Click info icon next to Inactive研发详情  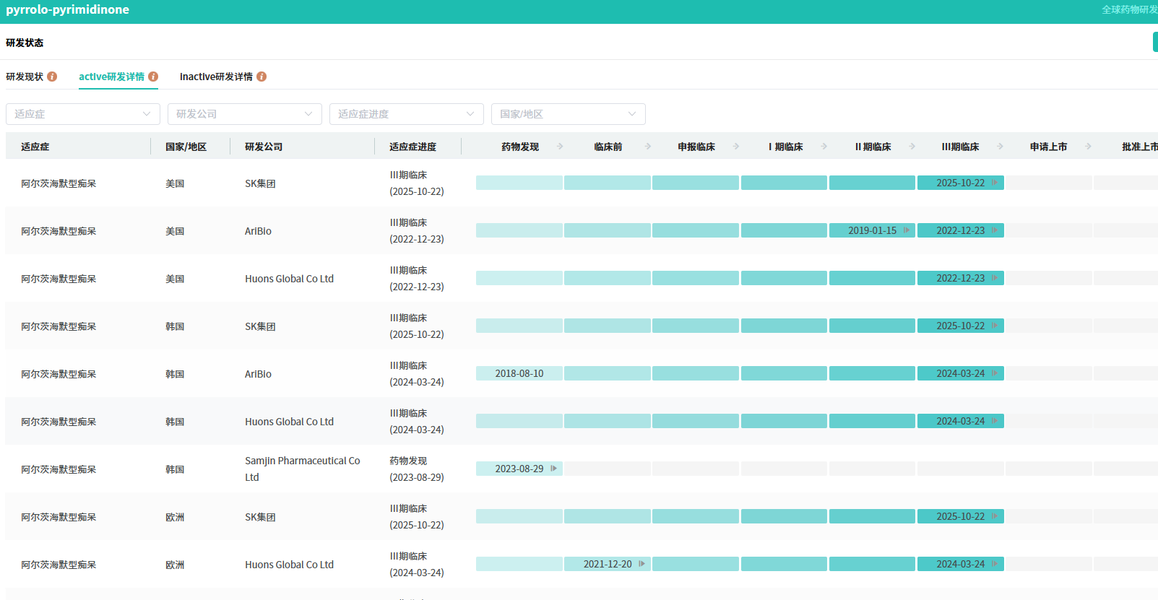tap(261, 76)
